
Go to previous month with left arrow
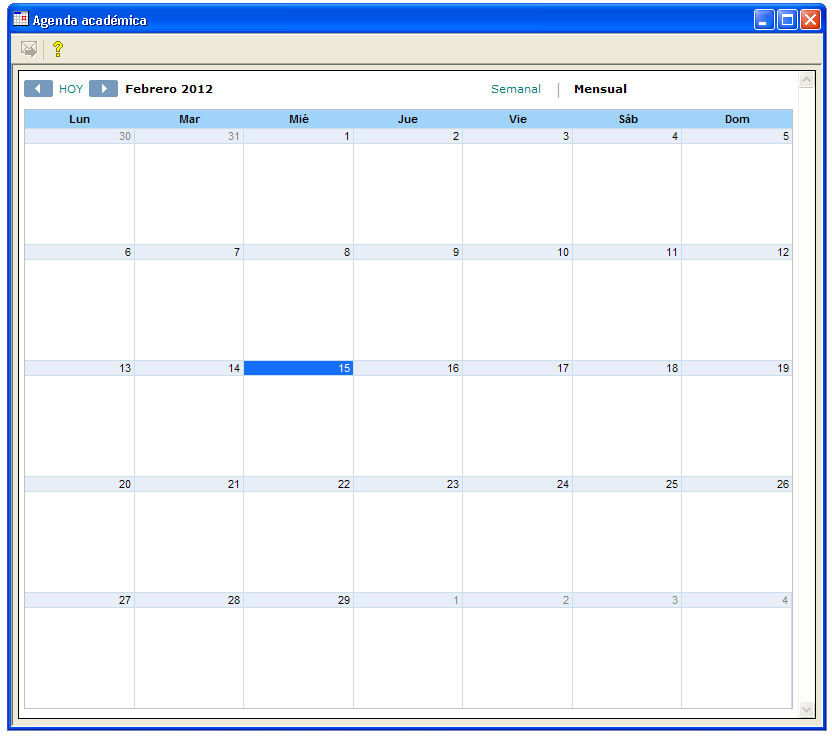coord(38,89)
